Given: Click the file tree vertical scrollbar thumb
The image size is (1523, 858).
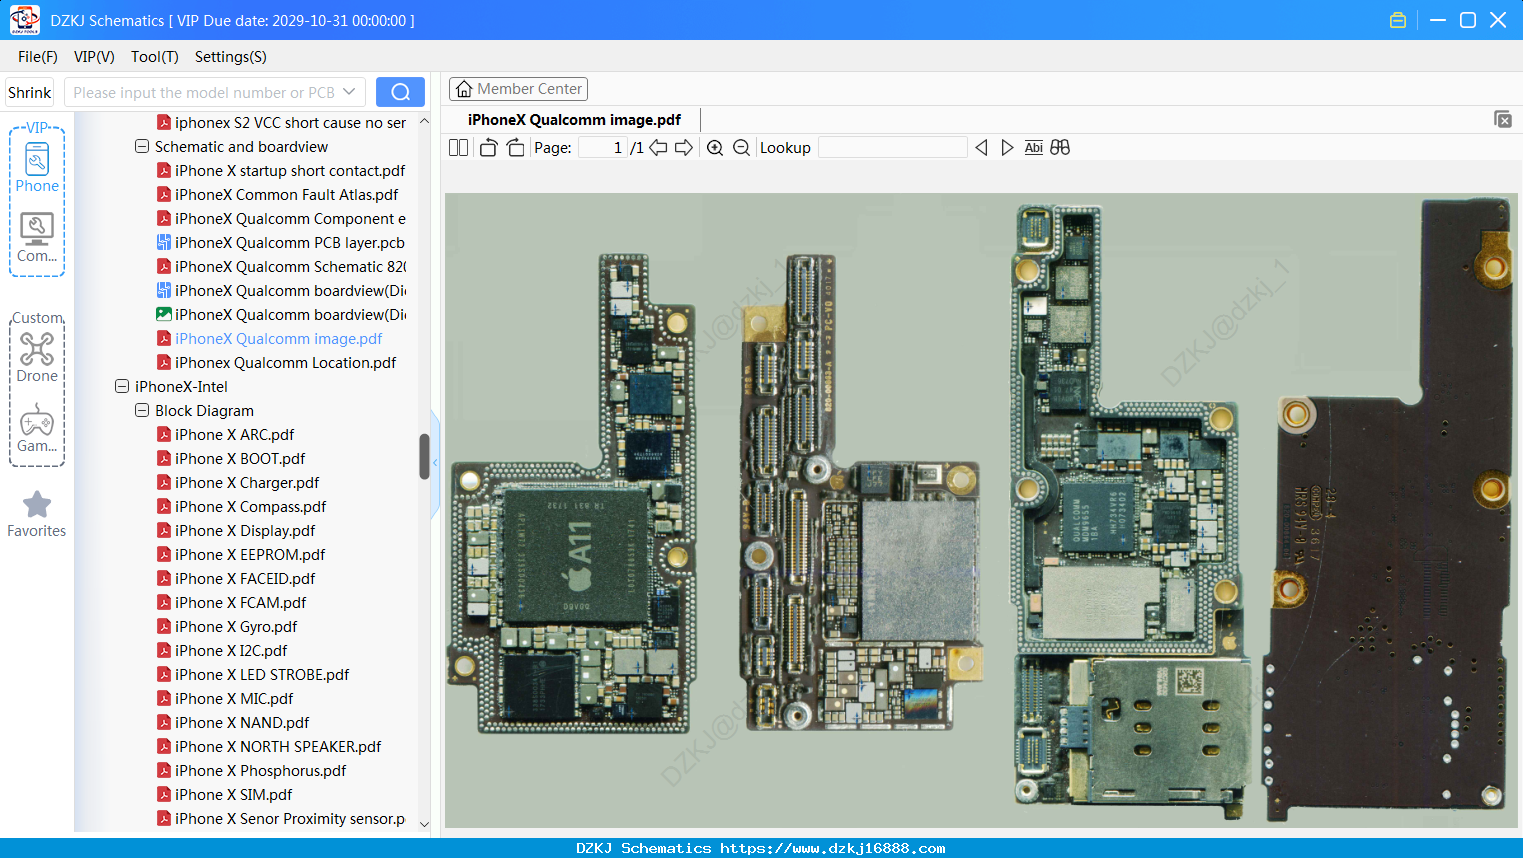Looking at the screenshot, I should coord(424,456).
